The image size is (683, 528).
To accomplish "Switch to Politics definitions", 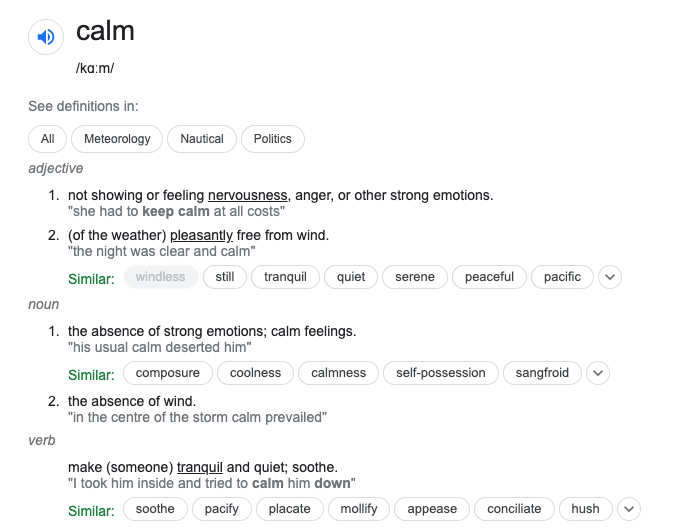I will tap(273, 139).
